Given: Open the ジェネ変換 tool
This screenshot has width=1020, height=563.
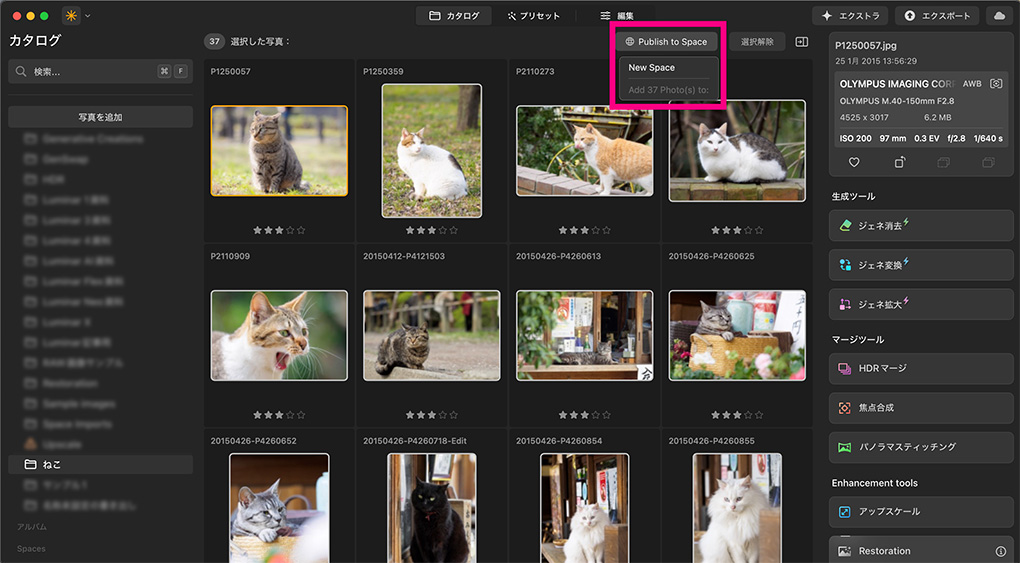Looking at the screenshot, I should click(921, 265).
